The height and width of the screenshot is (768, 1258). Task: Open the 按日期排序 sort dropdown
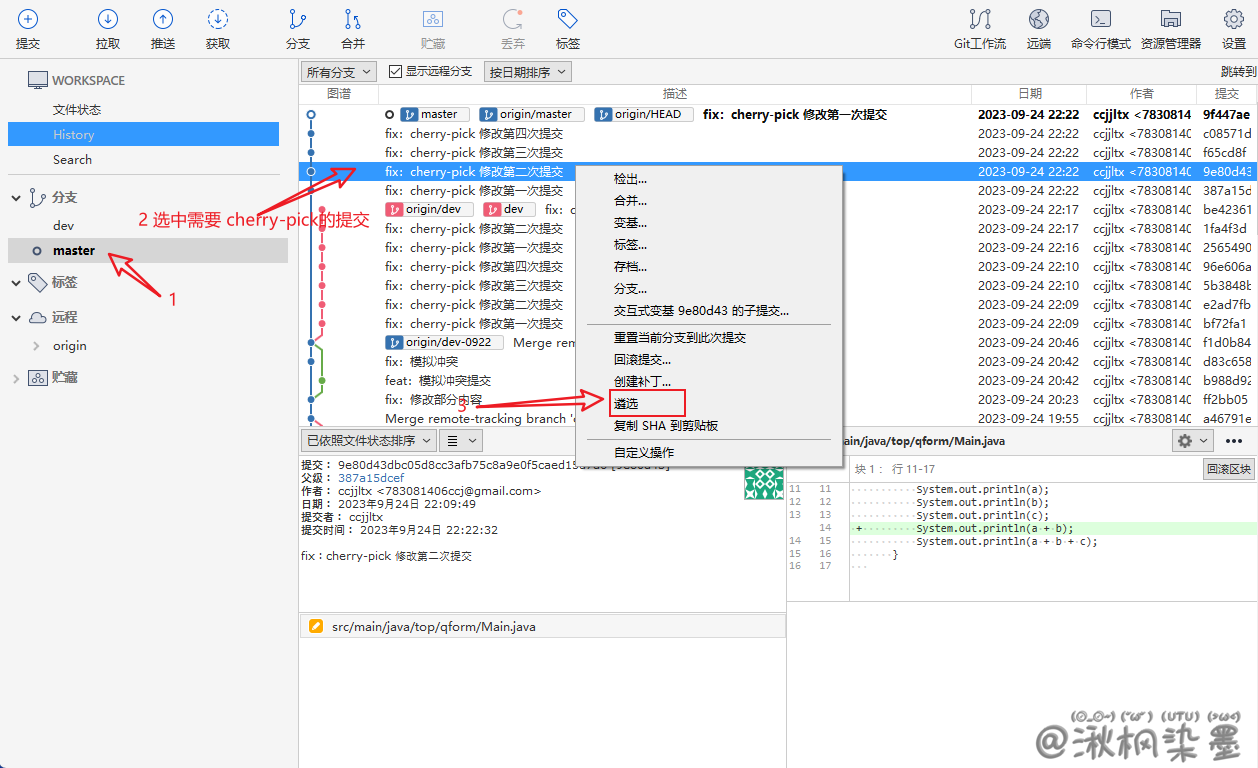coord(527,72)
